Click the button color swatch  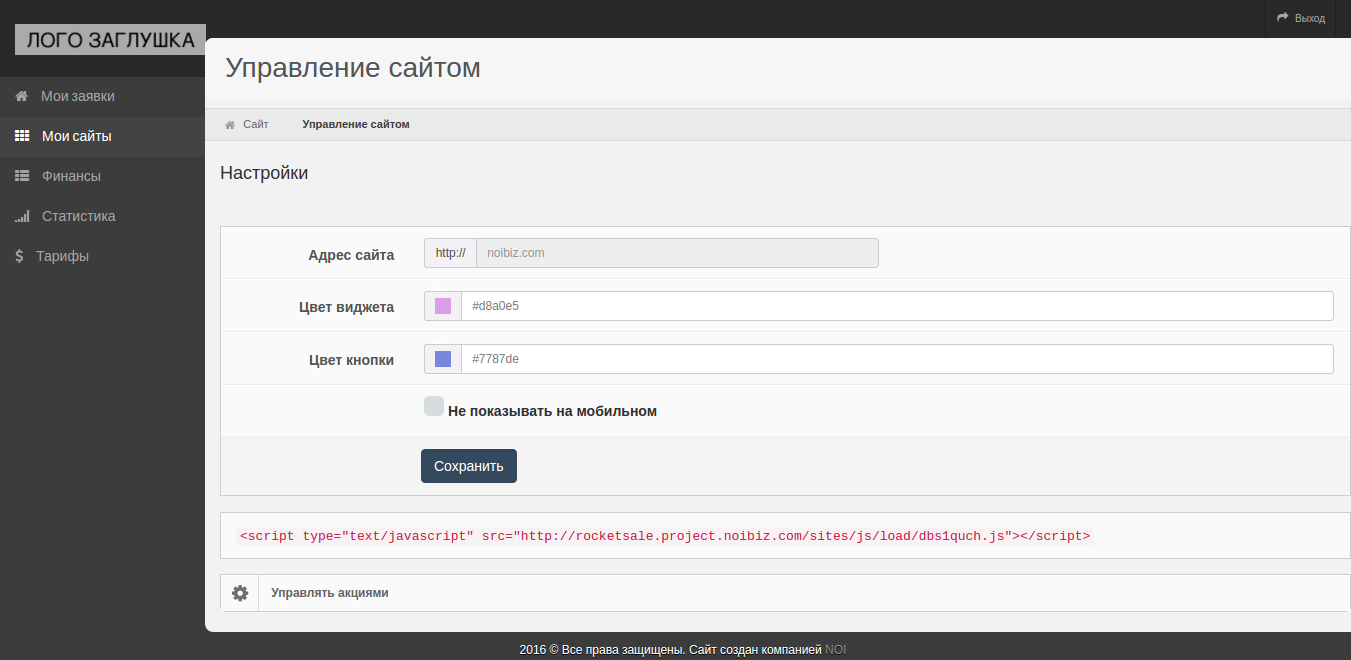(x=443, y=359)
